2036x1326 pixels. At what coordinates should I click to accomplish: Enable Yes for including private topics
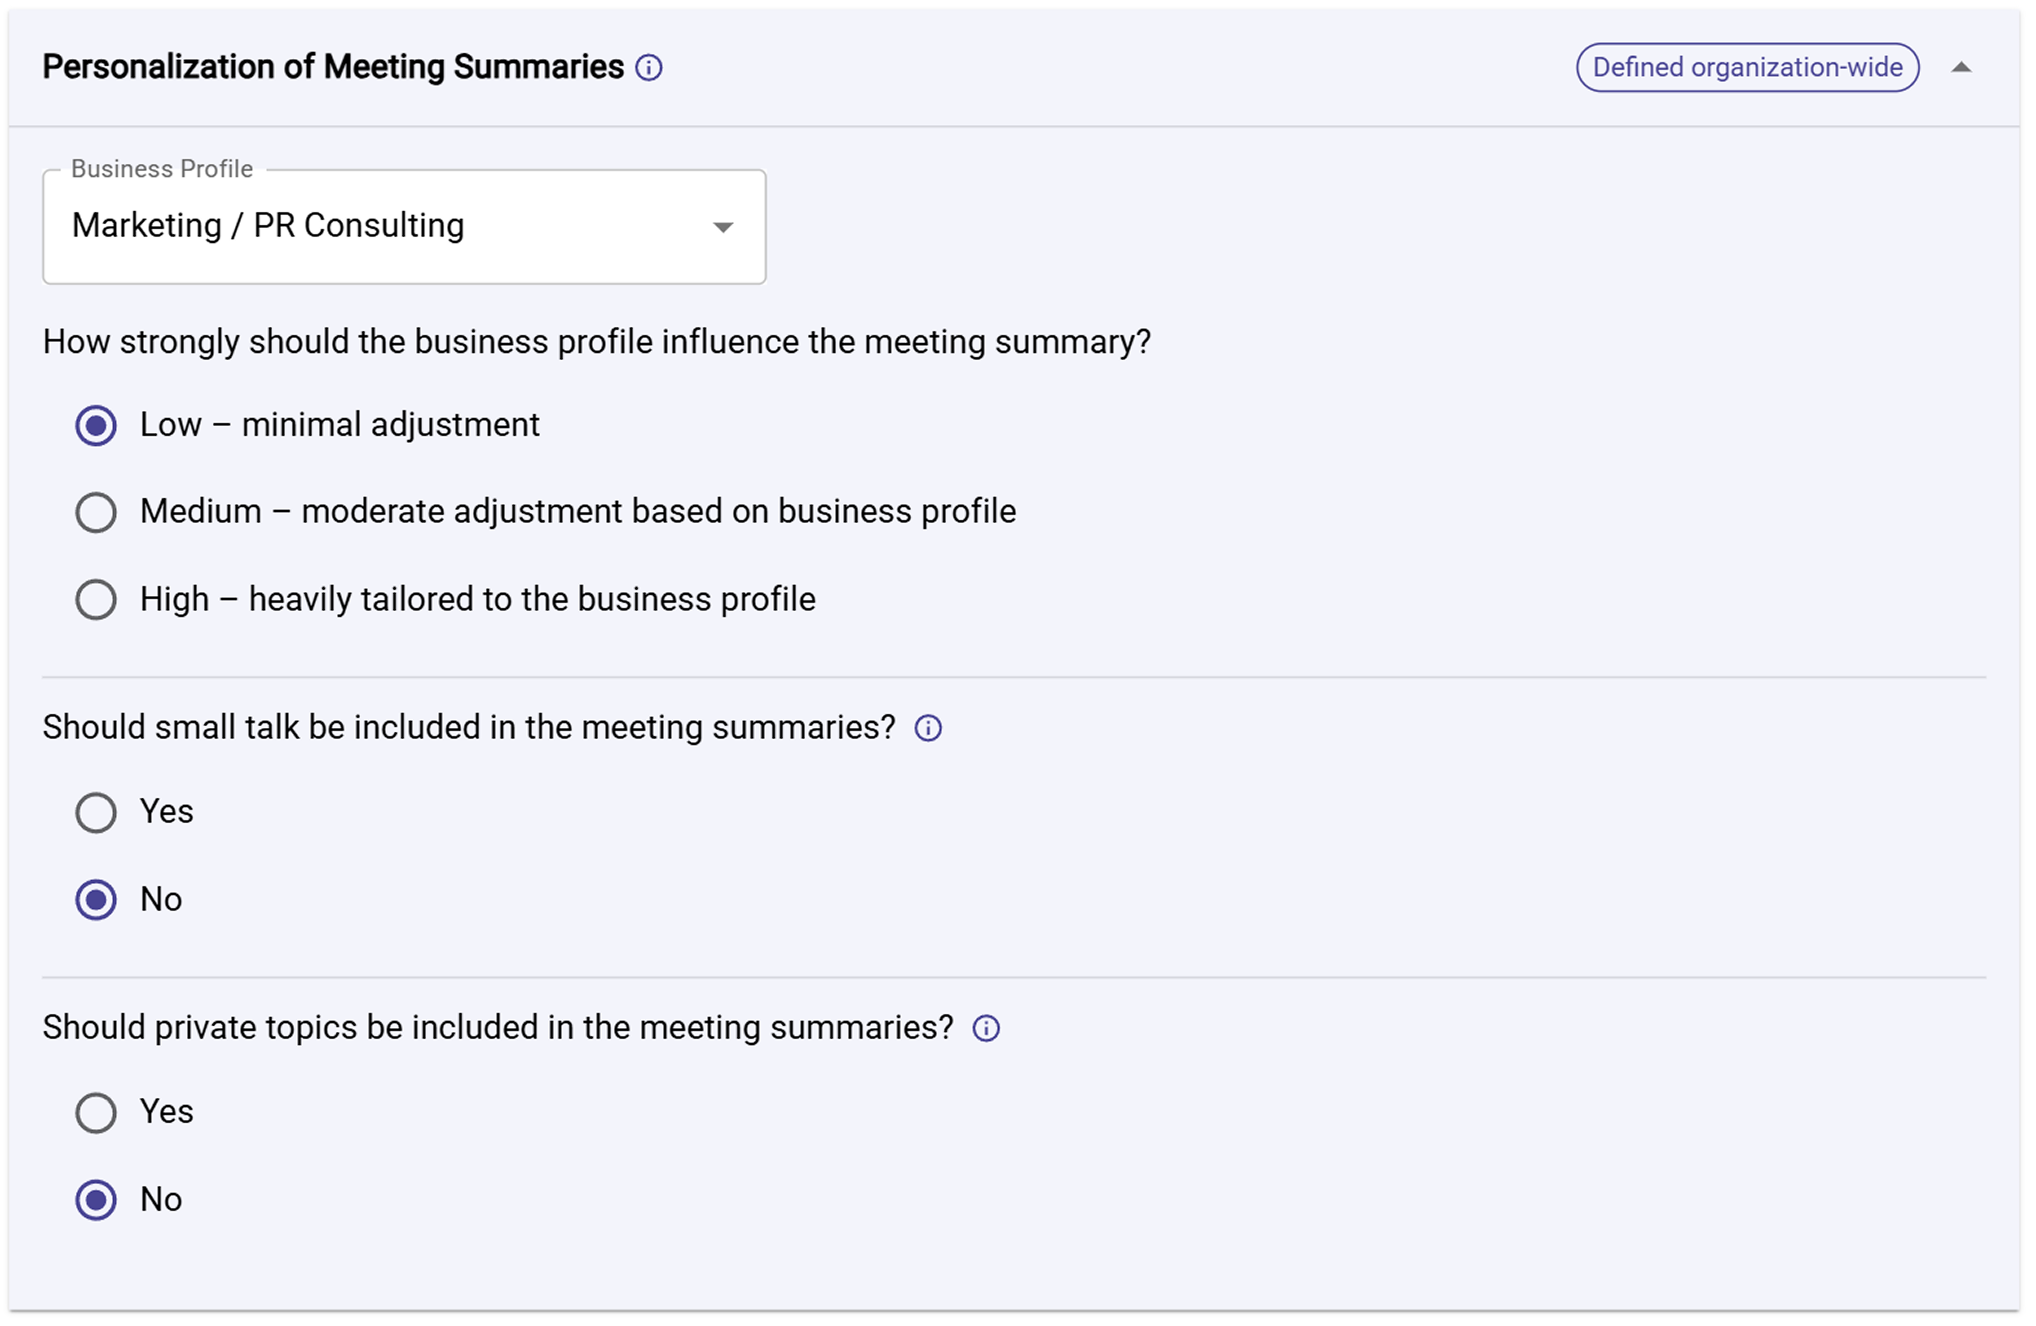pos(96,1113)
